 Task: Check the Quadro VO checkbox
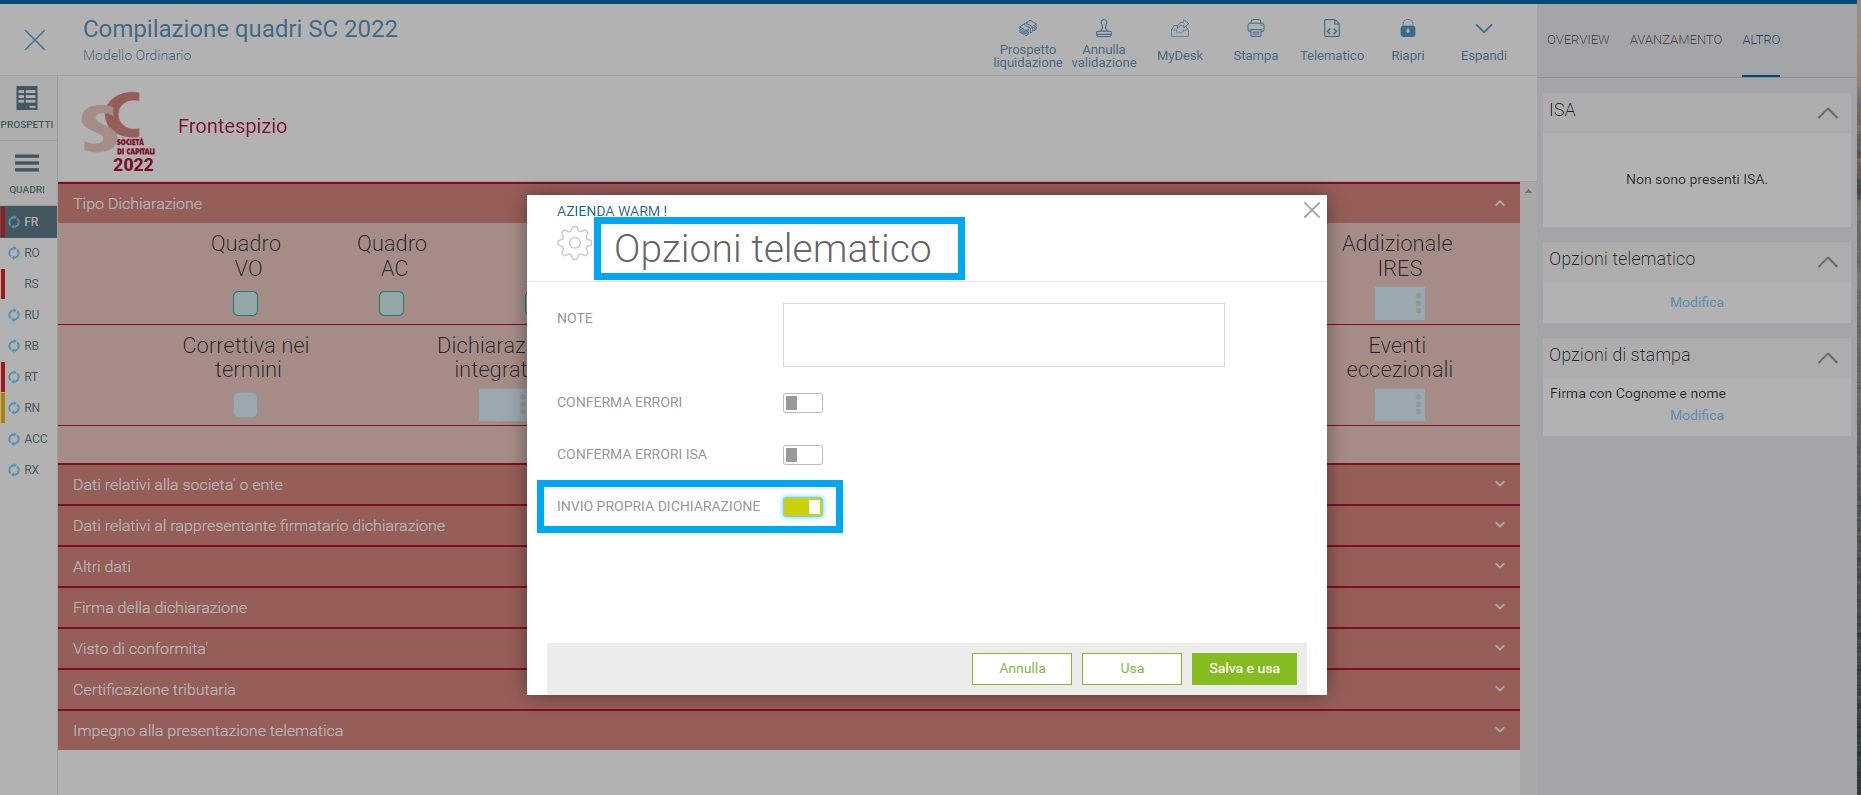point(245,303)
